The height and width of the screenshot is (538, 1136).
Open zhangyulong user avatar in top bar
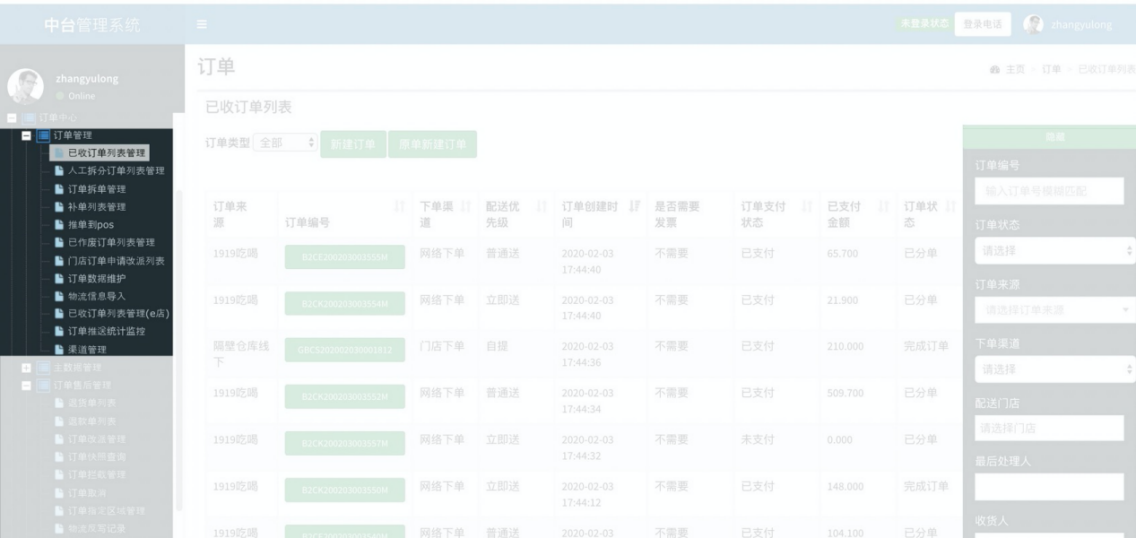[1033, 24]
